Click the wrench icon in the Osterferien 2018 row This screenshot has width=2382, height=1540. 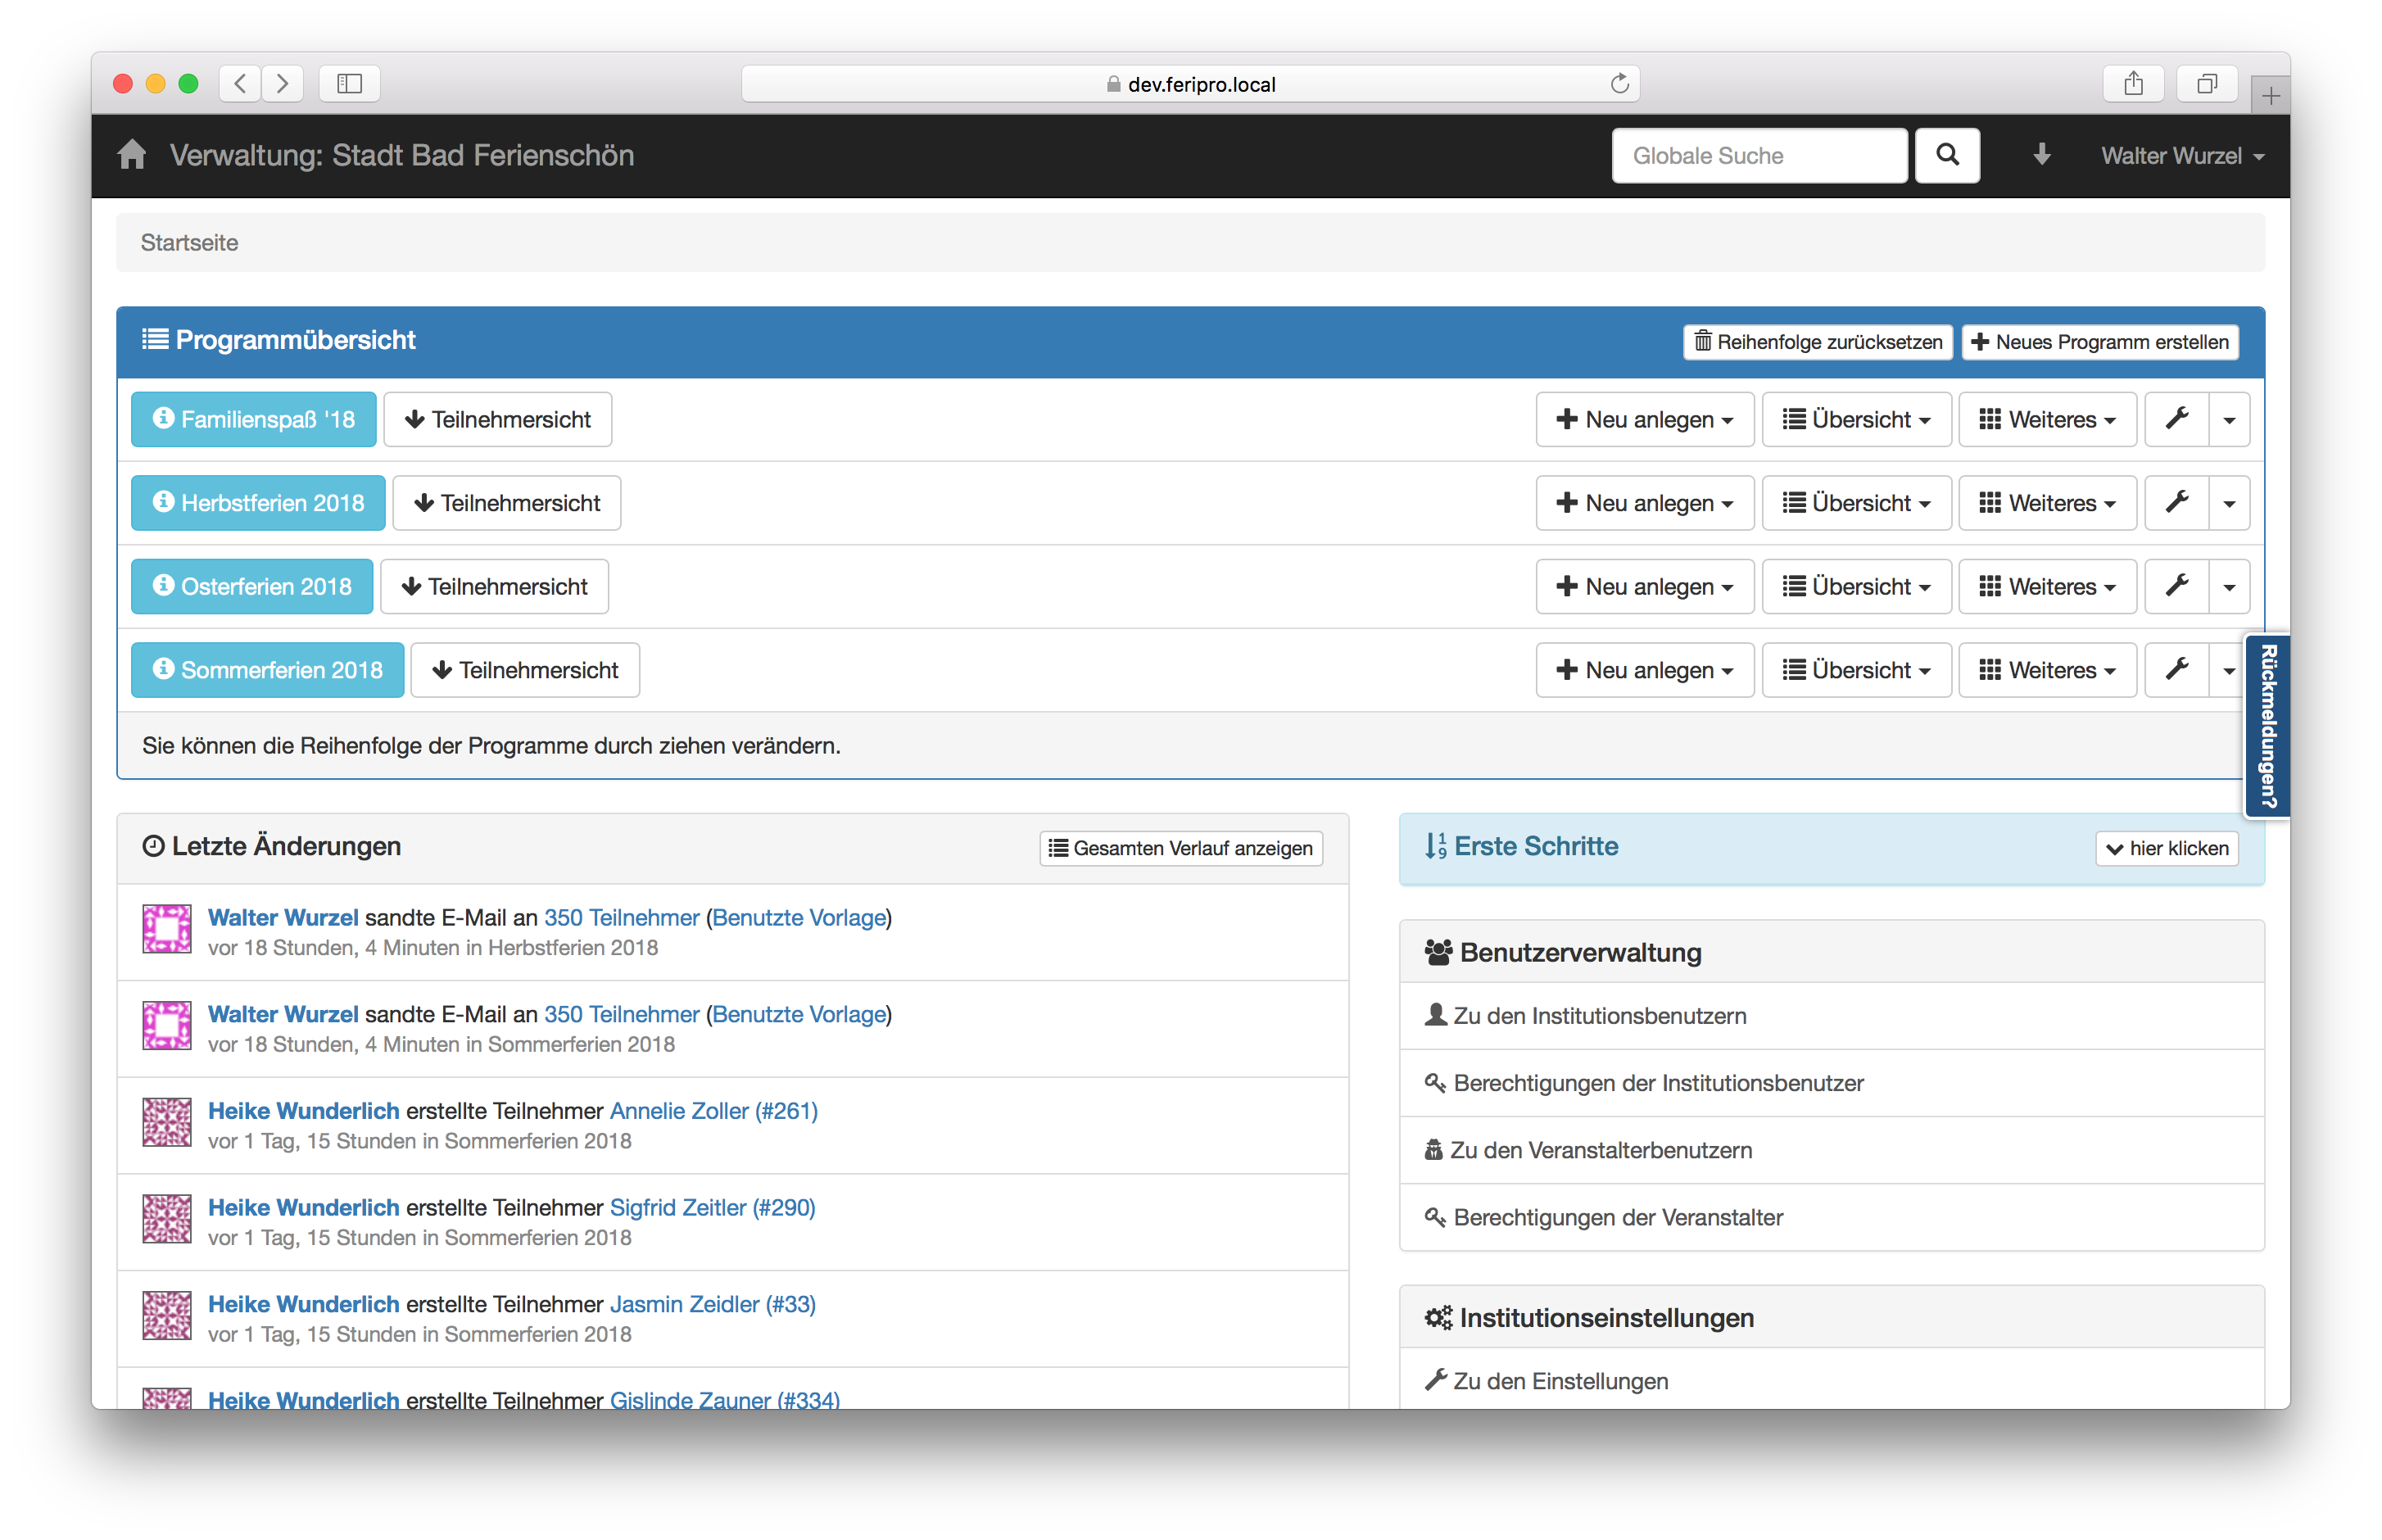(2176, 586)
